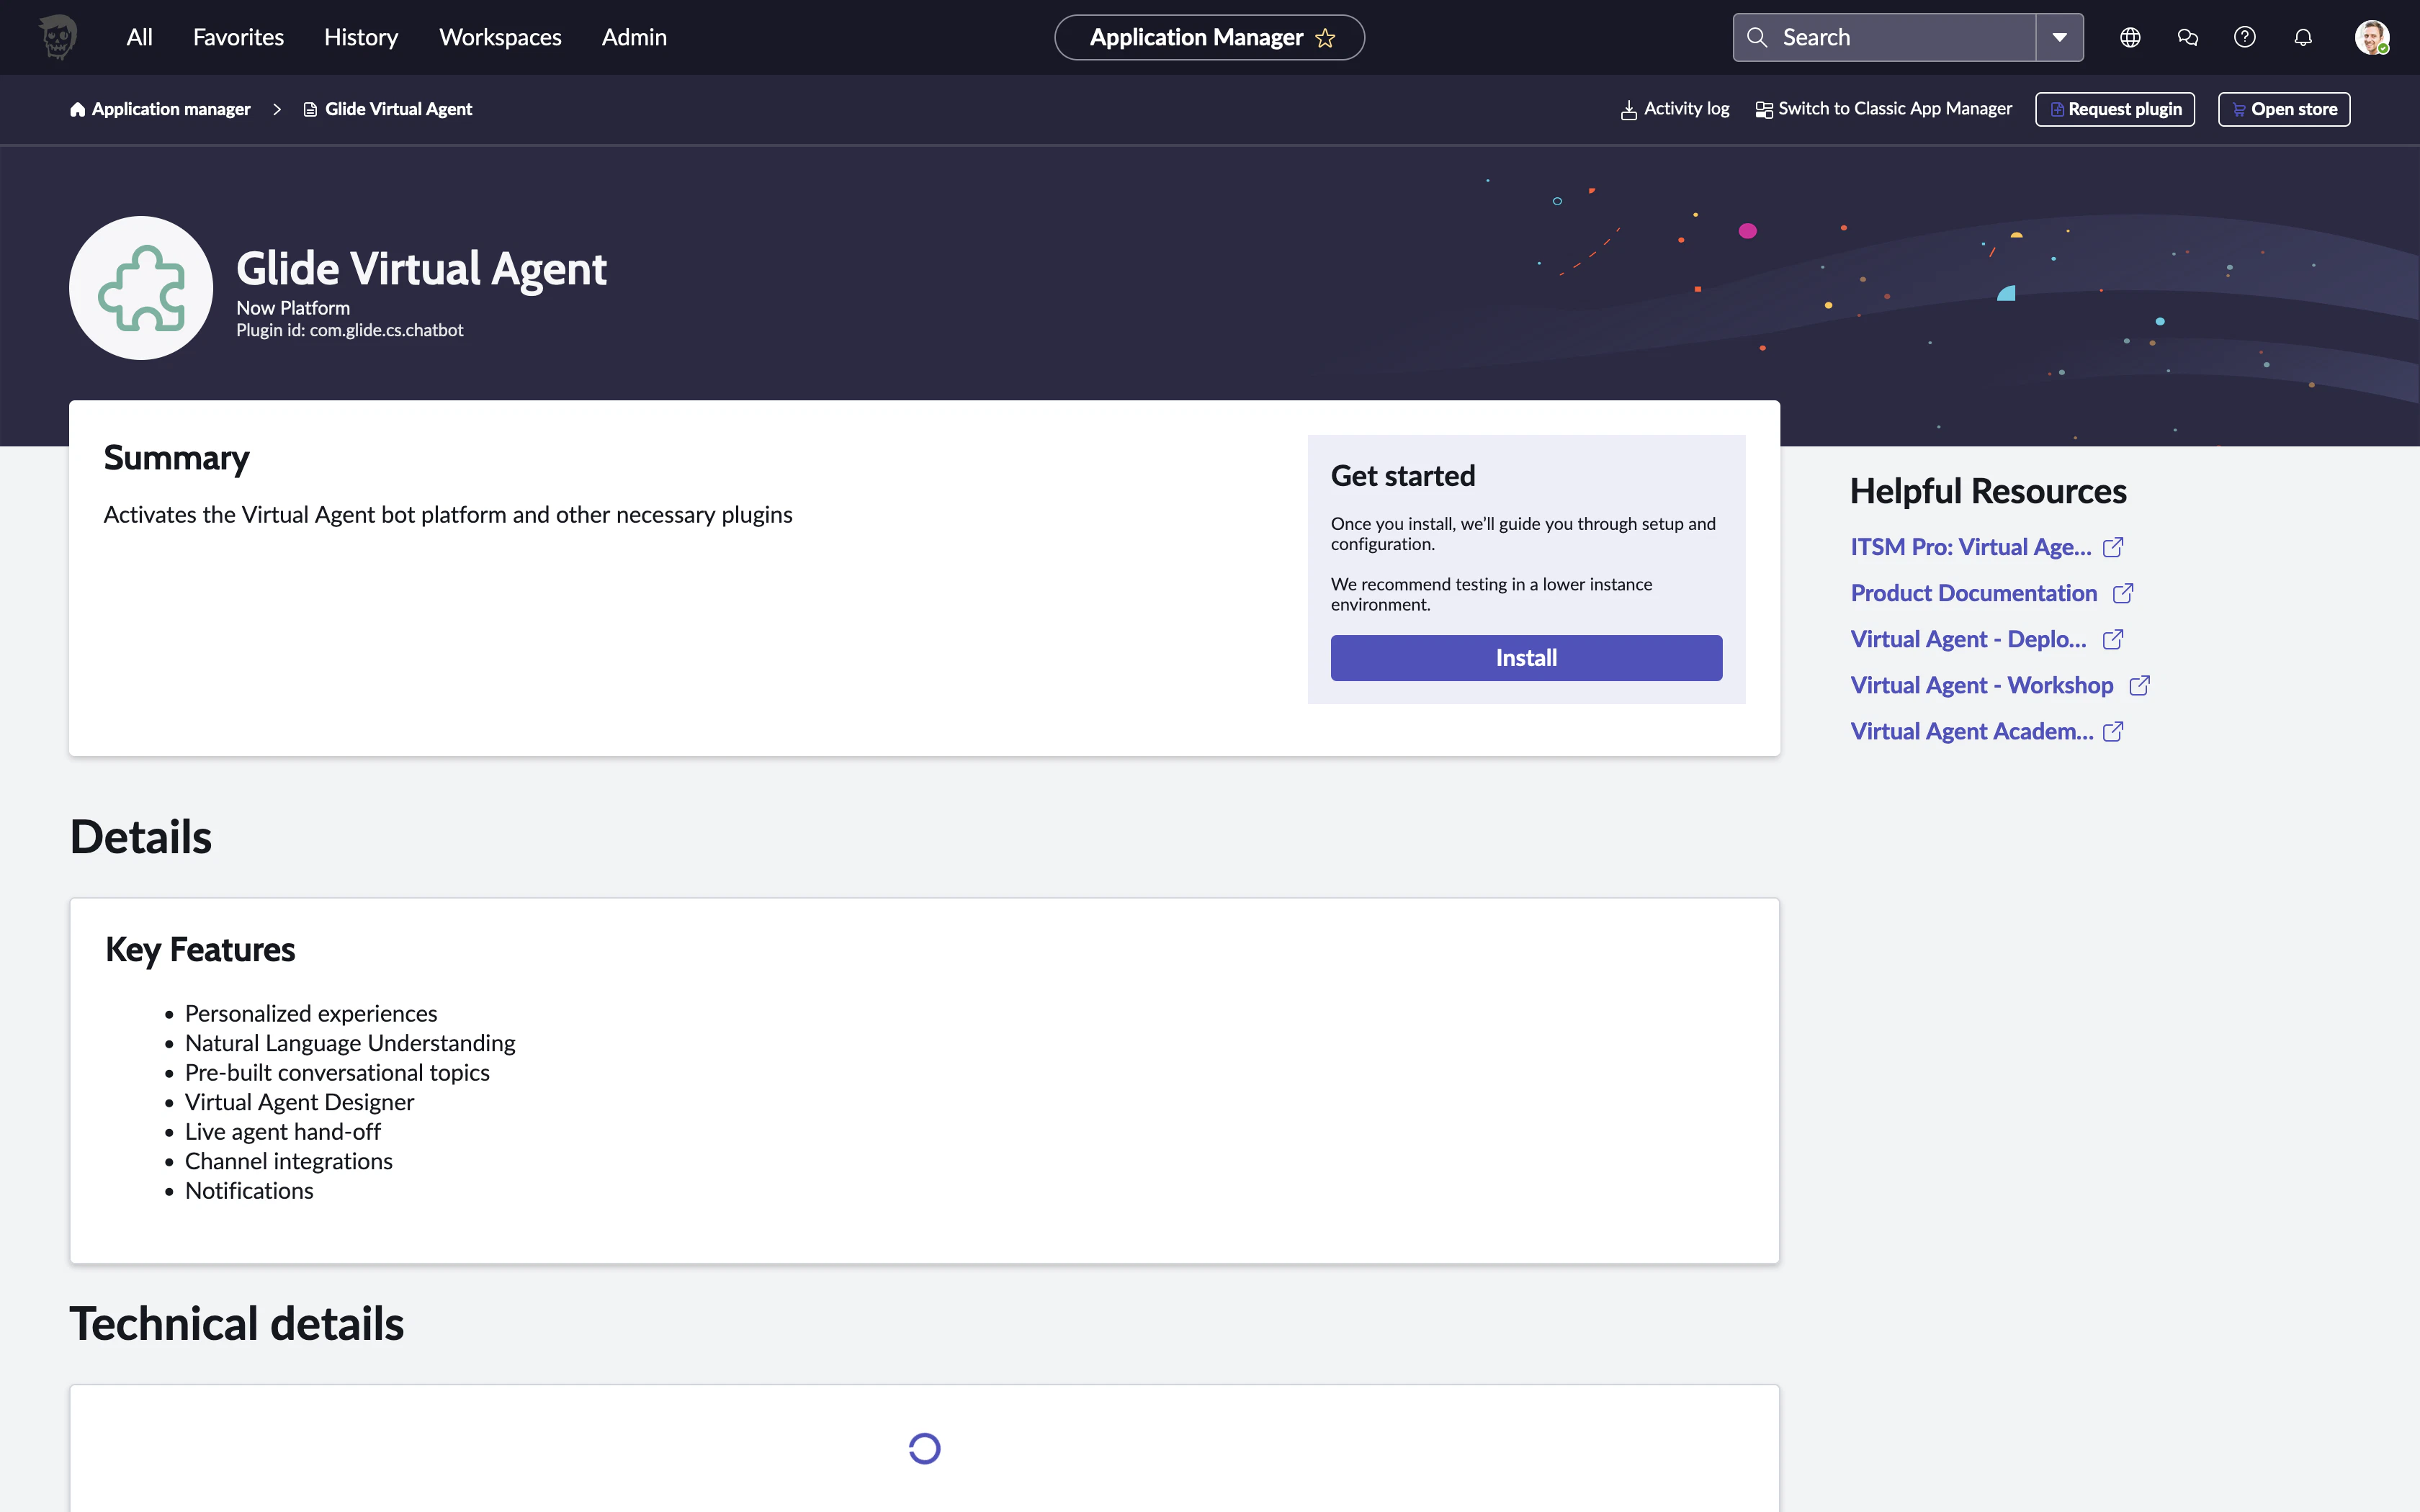Click the Application Manager title pill

click(x=1209, y=38)
